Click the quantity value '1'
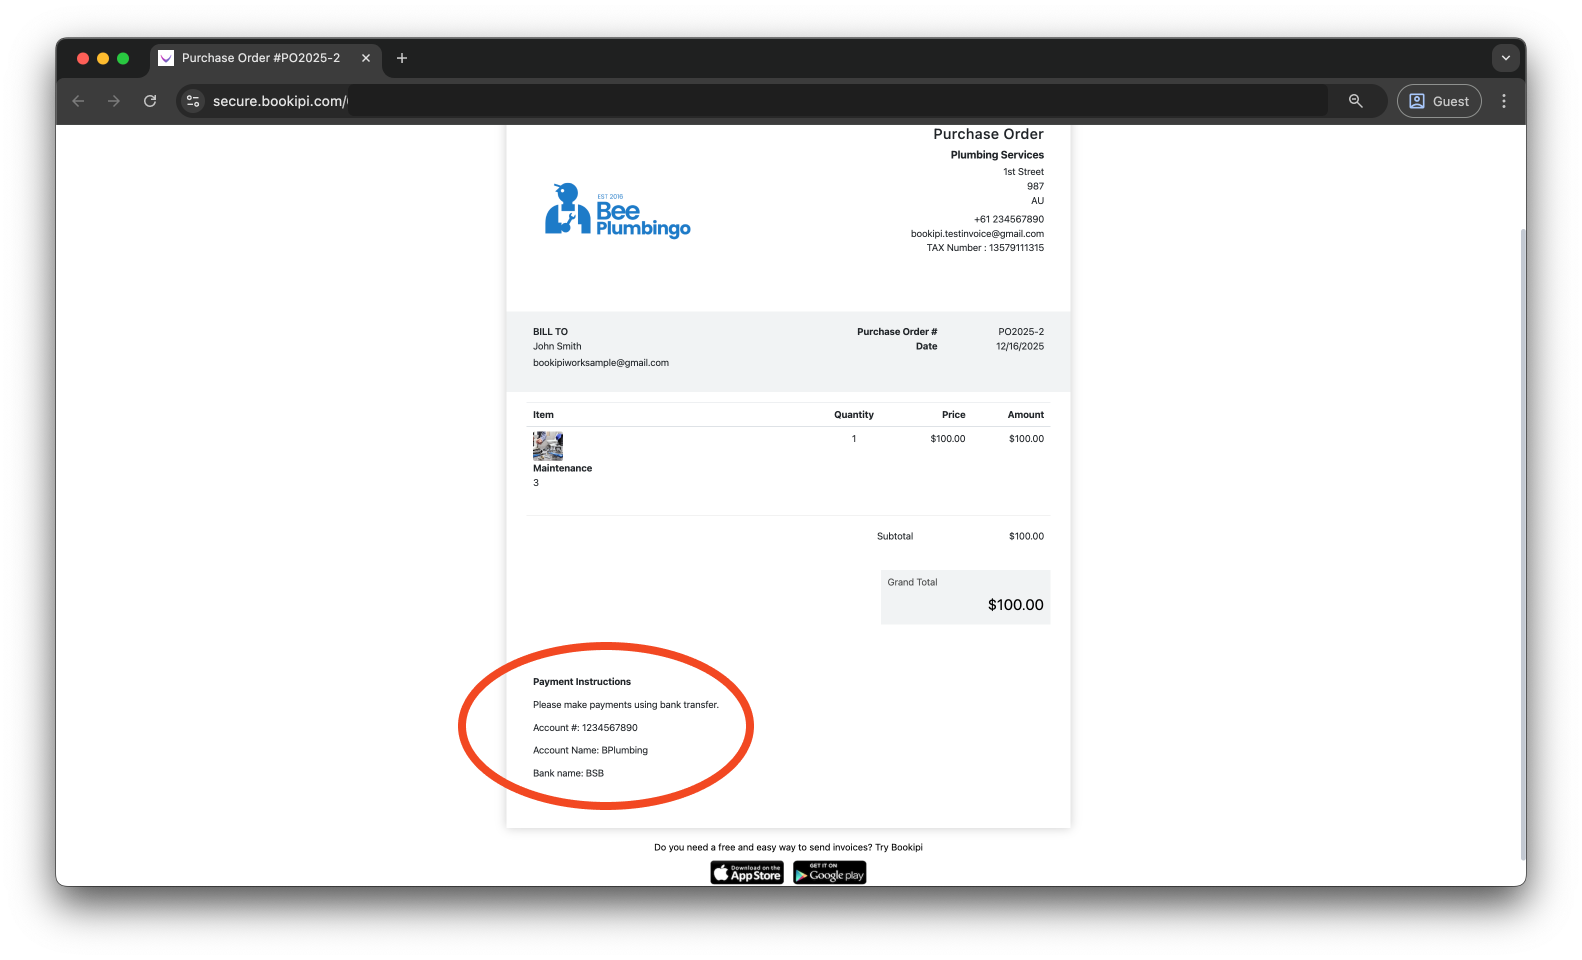 pos(854,439)
